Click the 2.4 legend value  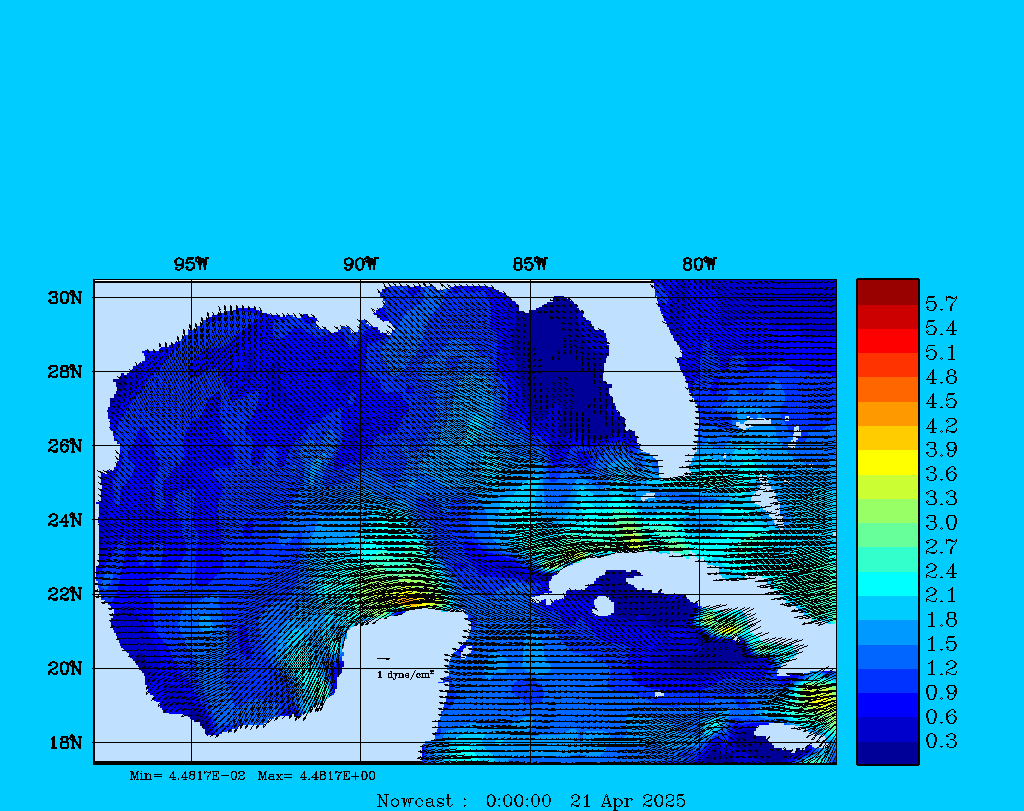(940, 572)
